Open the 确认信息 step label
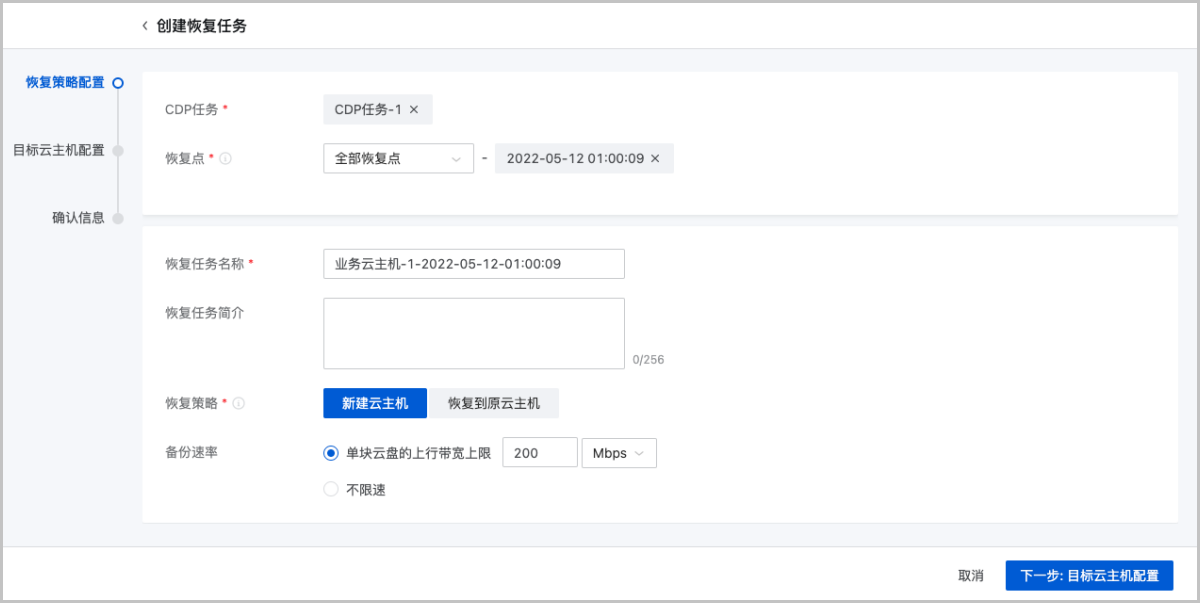1200x603 pixels. click(x=78, y=218)
